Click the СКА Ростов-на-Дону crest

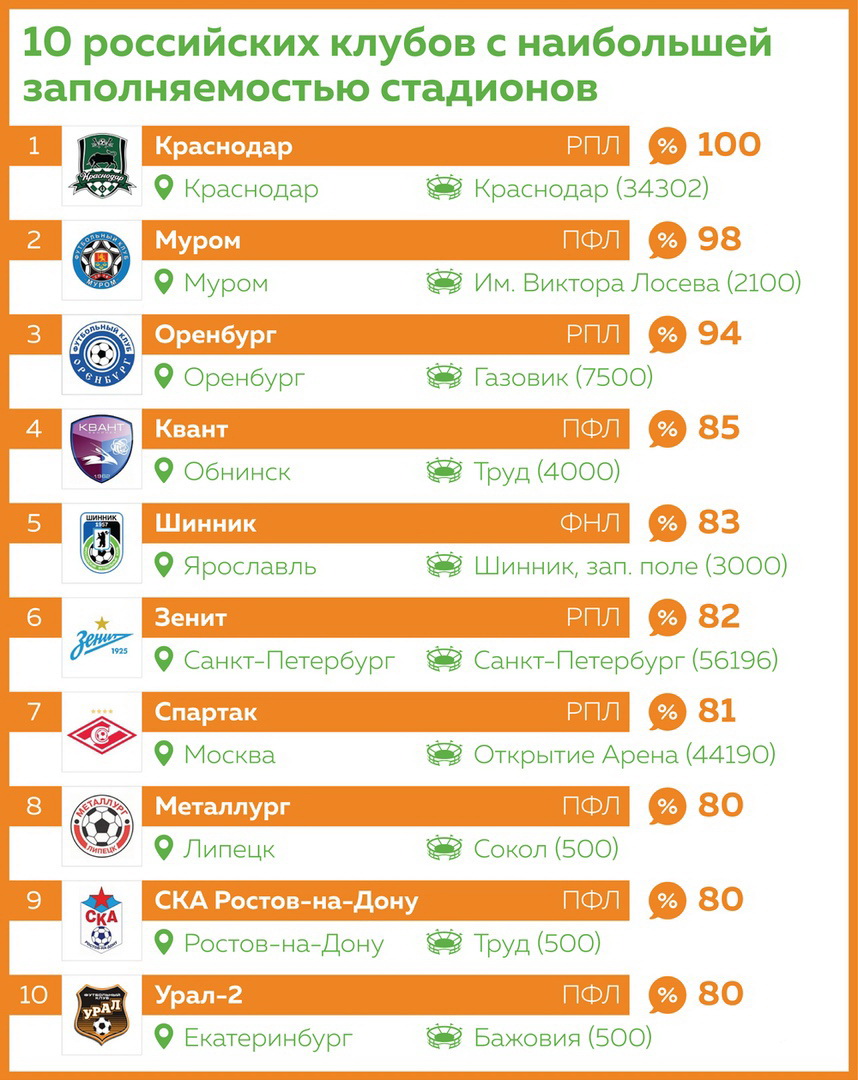(x=101, y=921)
